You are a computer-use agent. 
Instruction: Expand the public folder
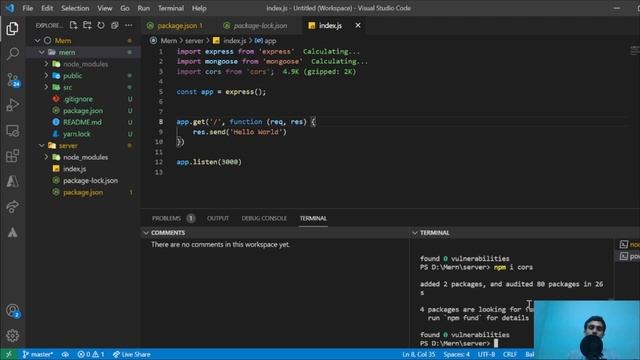(x=46, y=76)
